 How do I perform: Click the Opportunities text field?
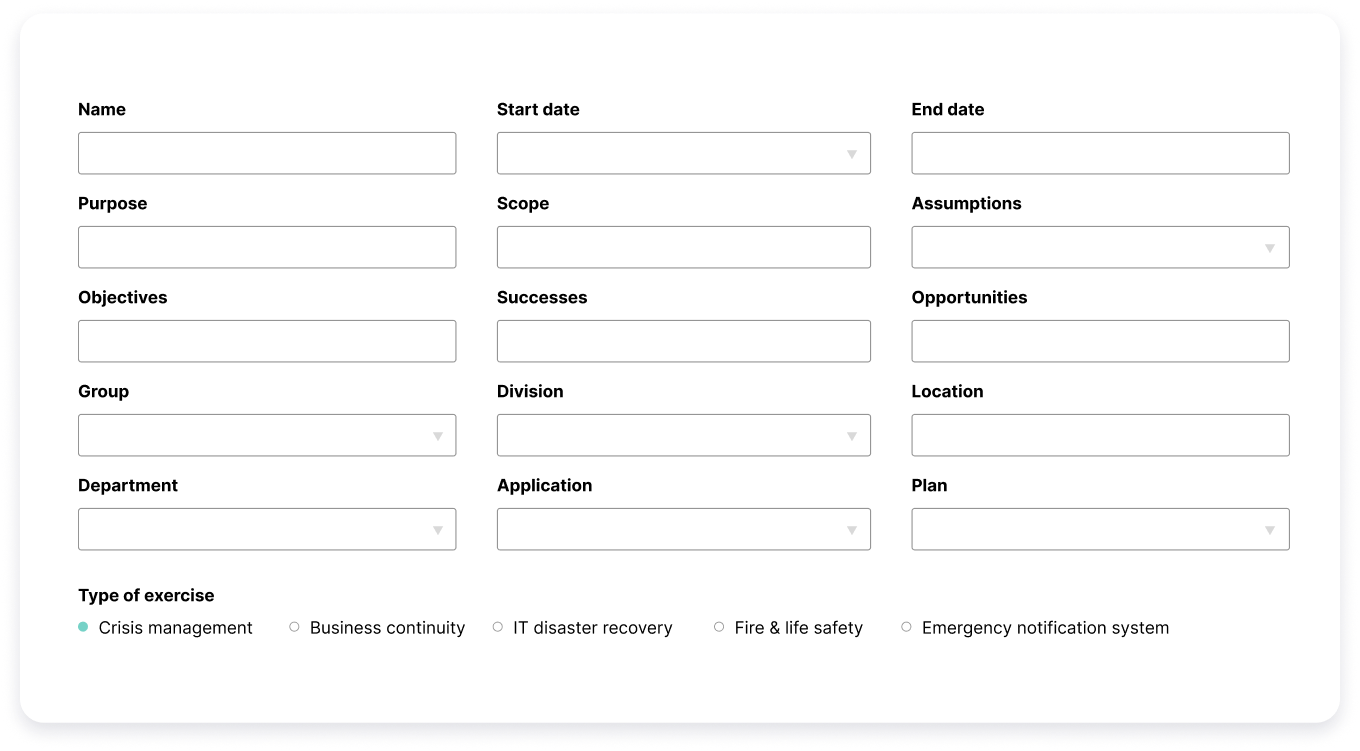[1100, 341]
